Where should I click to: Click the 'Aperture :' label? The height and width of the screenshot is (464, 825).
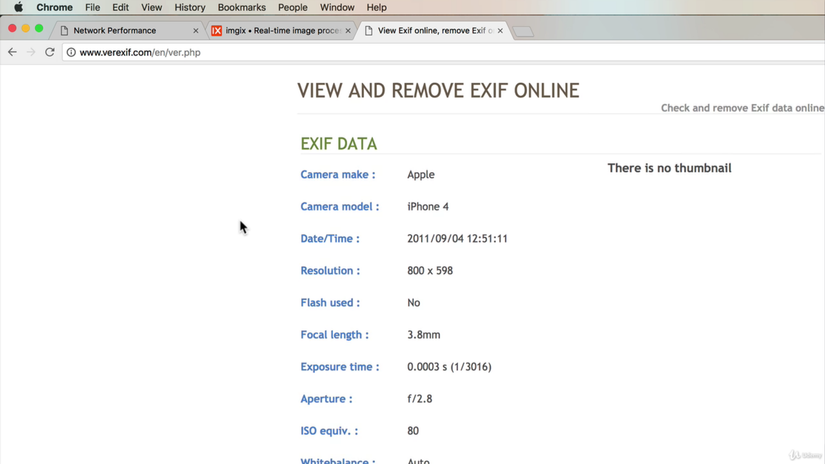326,399
